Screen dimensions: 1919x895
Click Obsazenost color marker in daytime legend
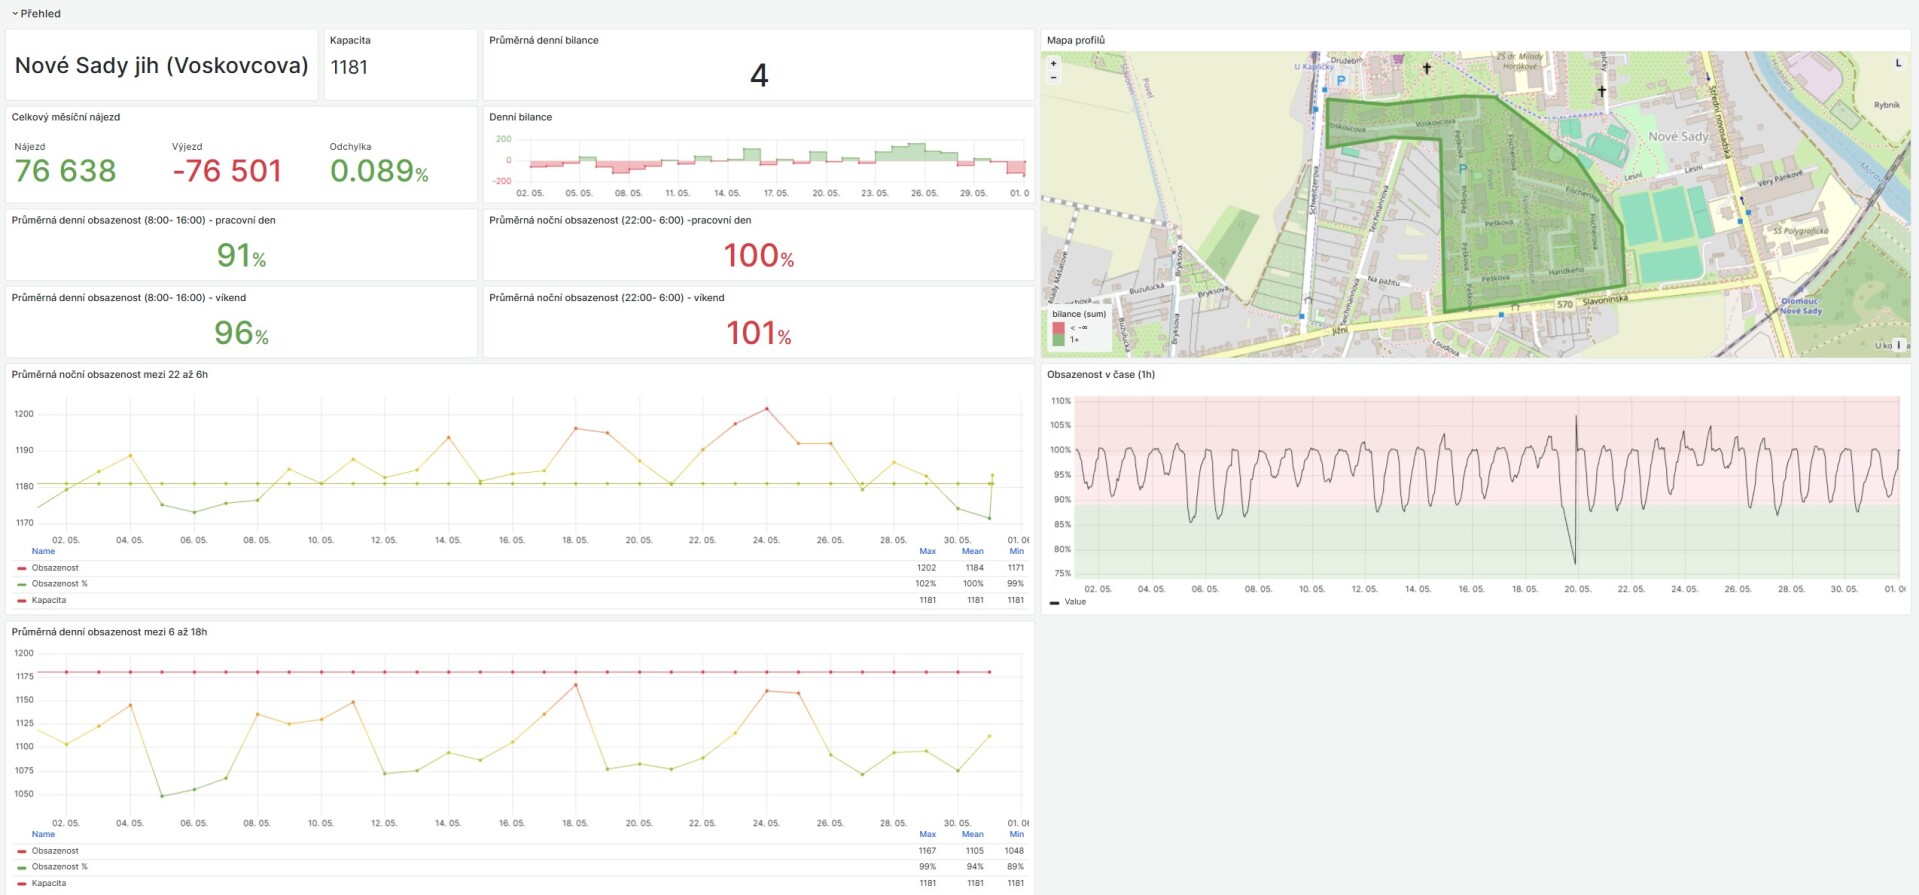pyautogui.click(x=22, y=851)
